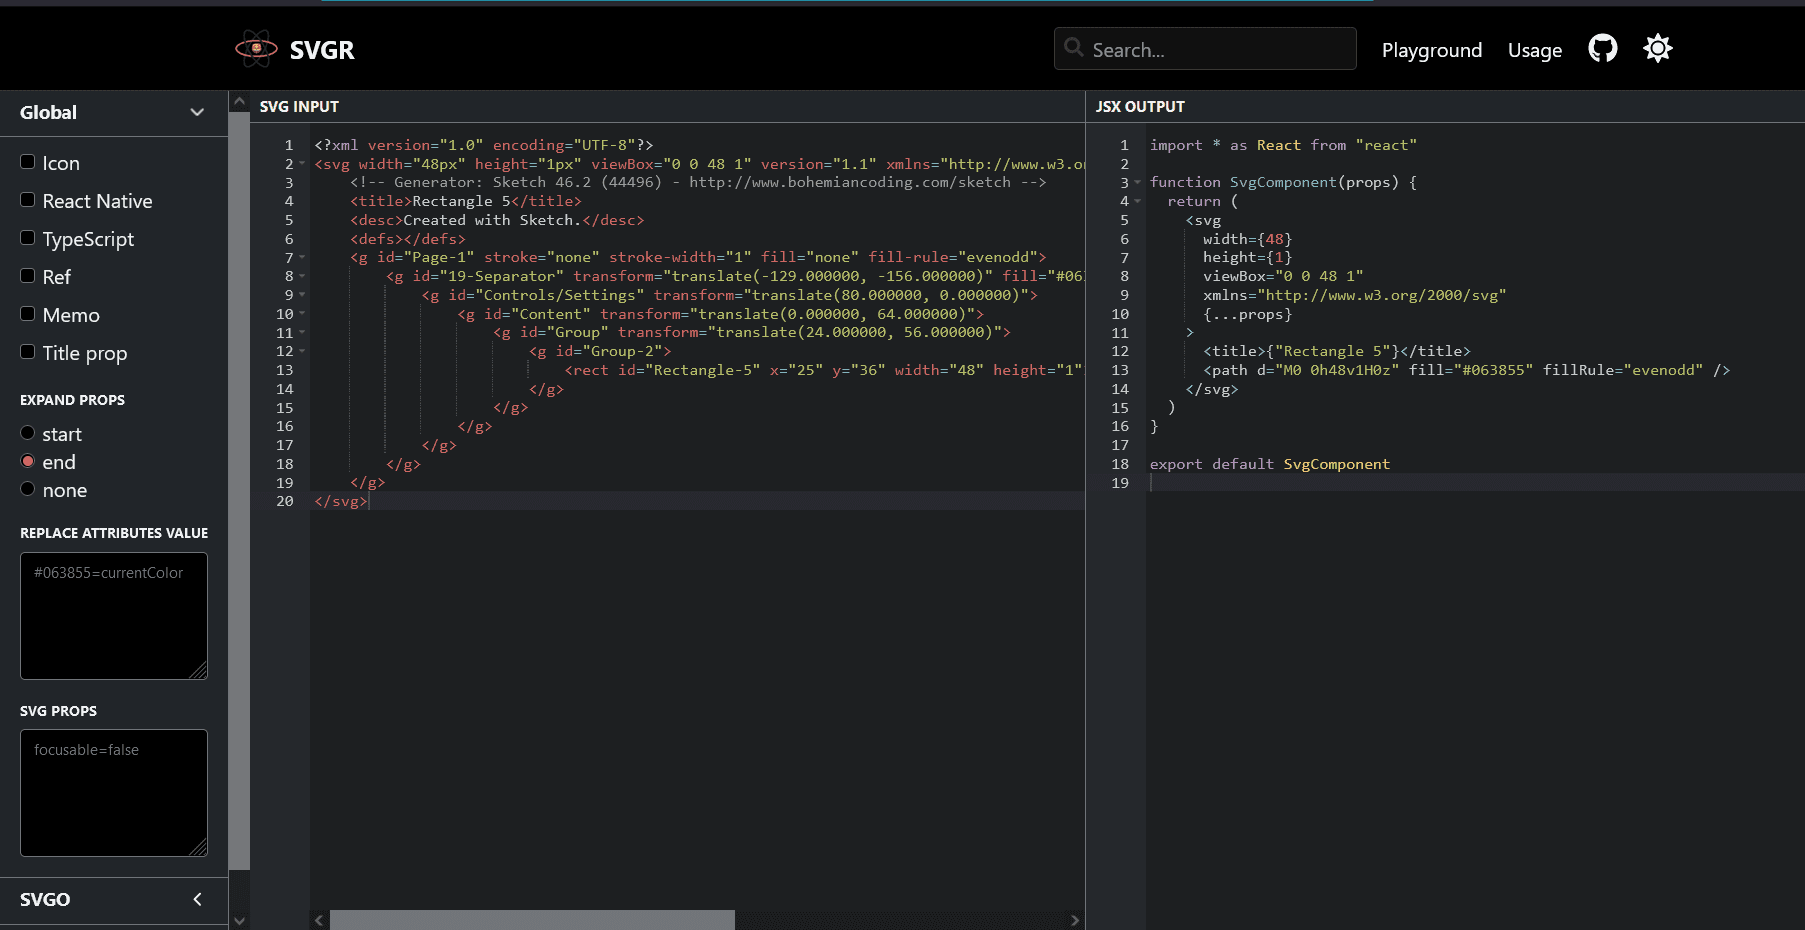Click the sidebar scroll-down arrow
The width and height of the screenshot is (1805, 930).
(239, 920)
